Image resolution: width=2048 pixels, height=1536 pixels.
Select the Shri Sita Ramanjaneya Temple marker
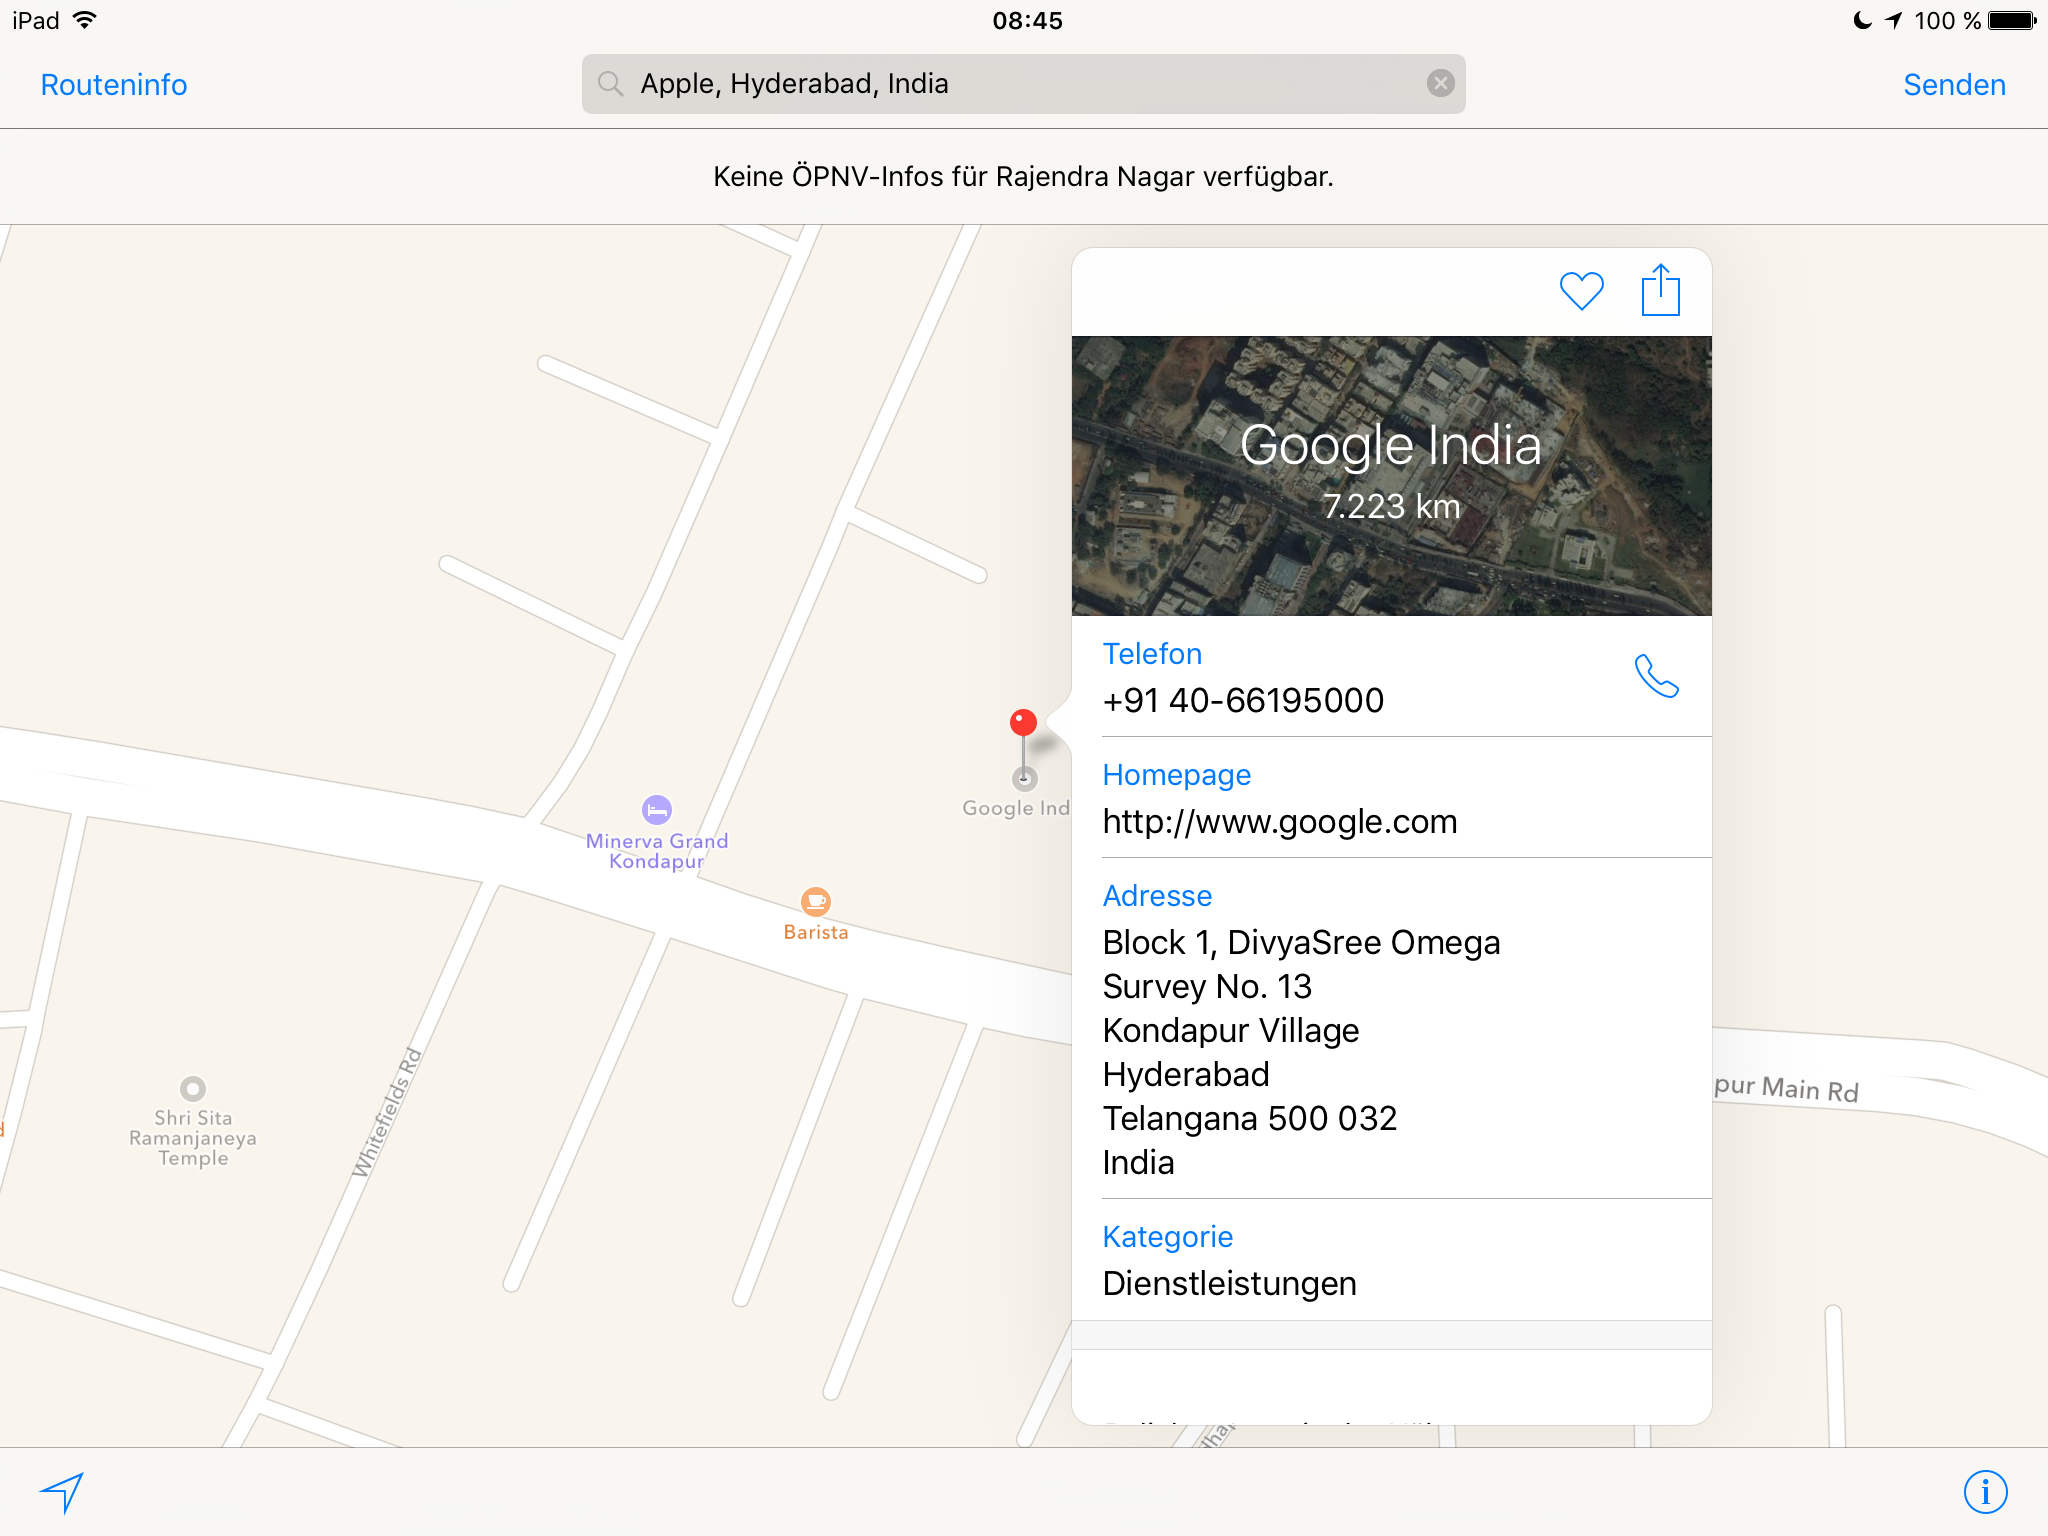pos(193,1089)
